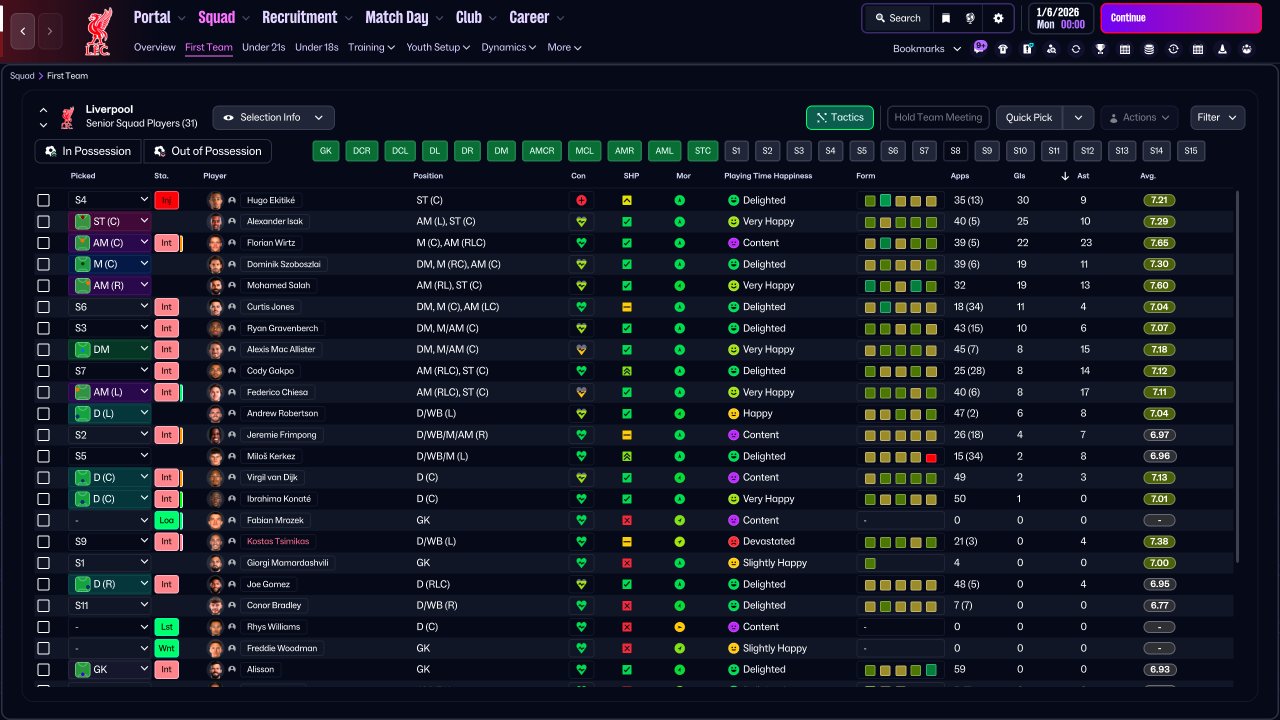1280x720 pixels.
Task: Open the Quick Pick dropdown arrow
Action: [x=1078, y=117]
